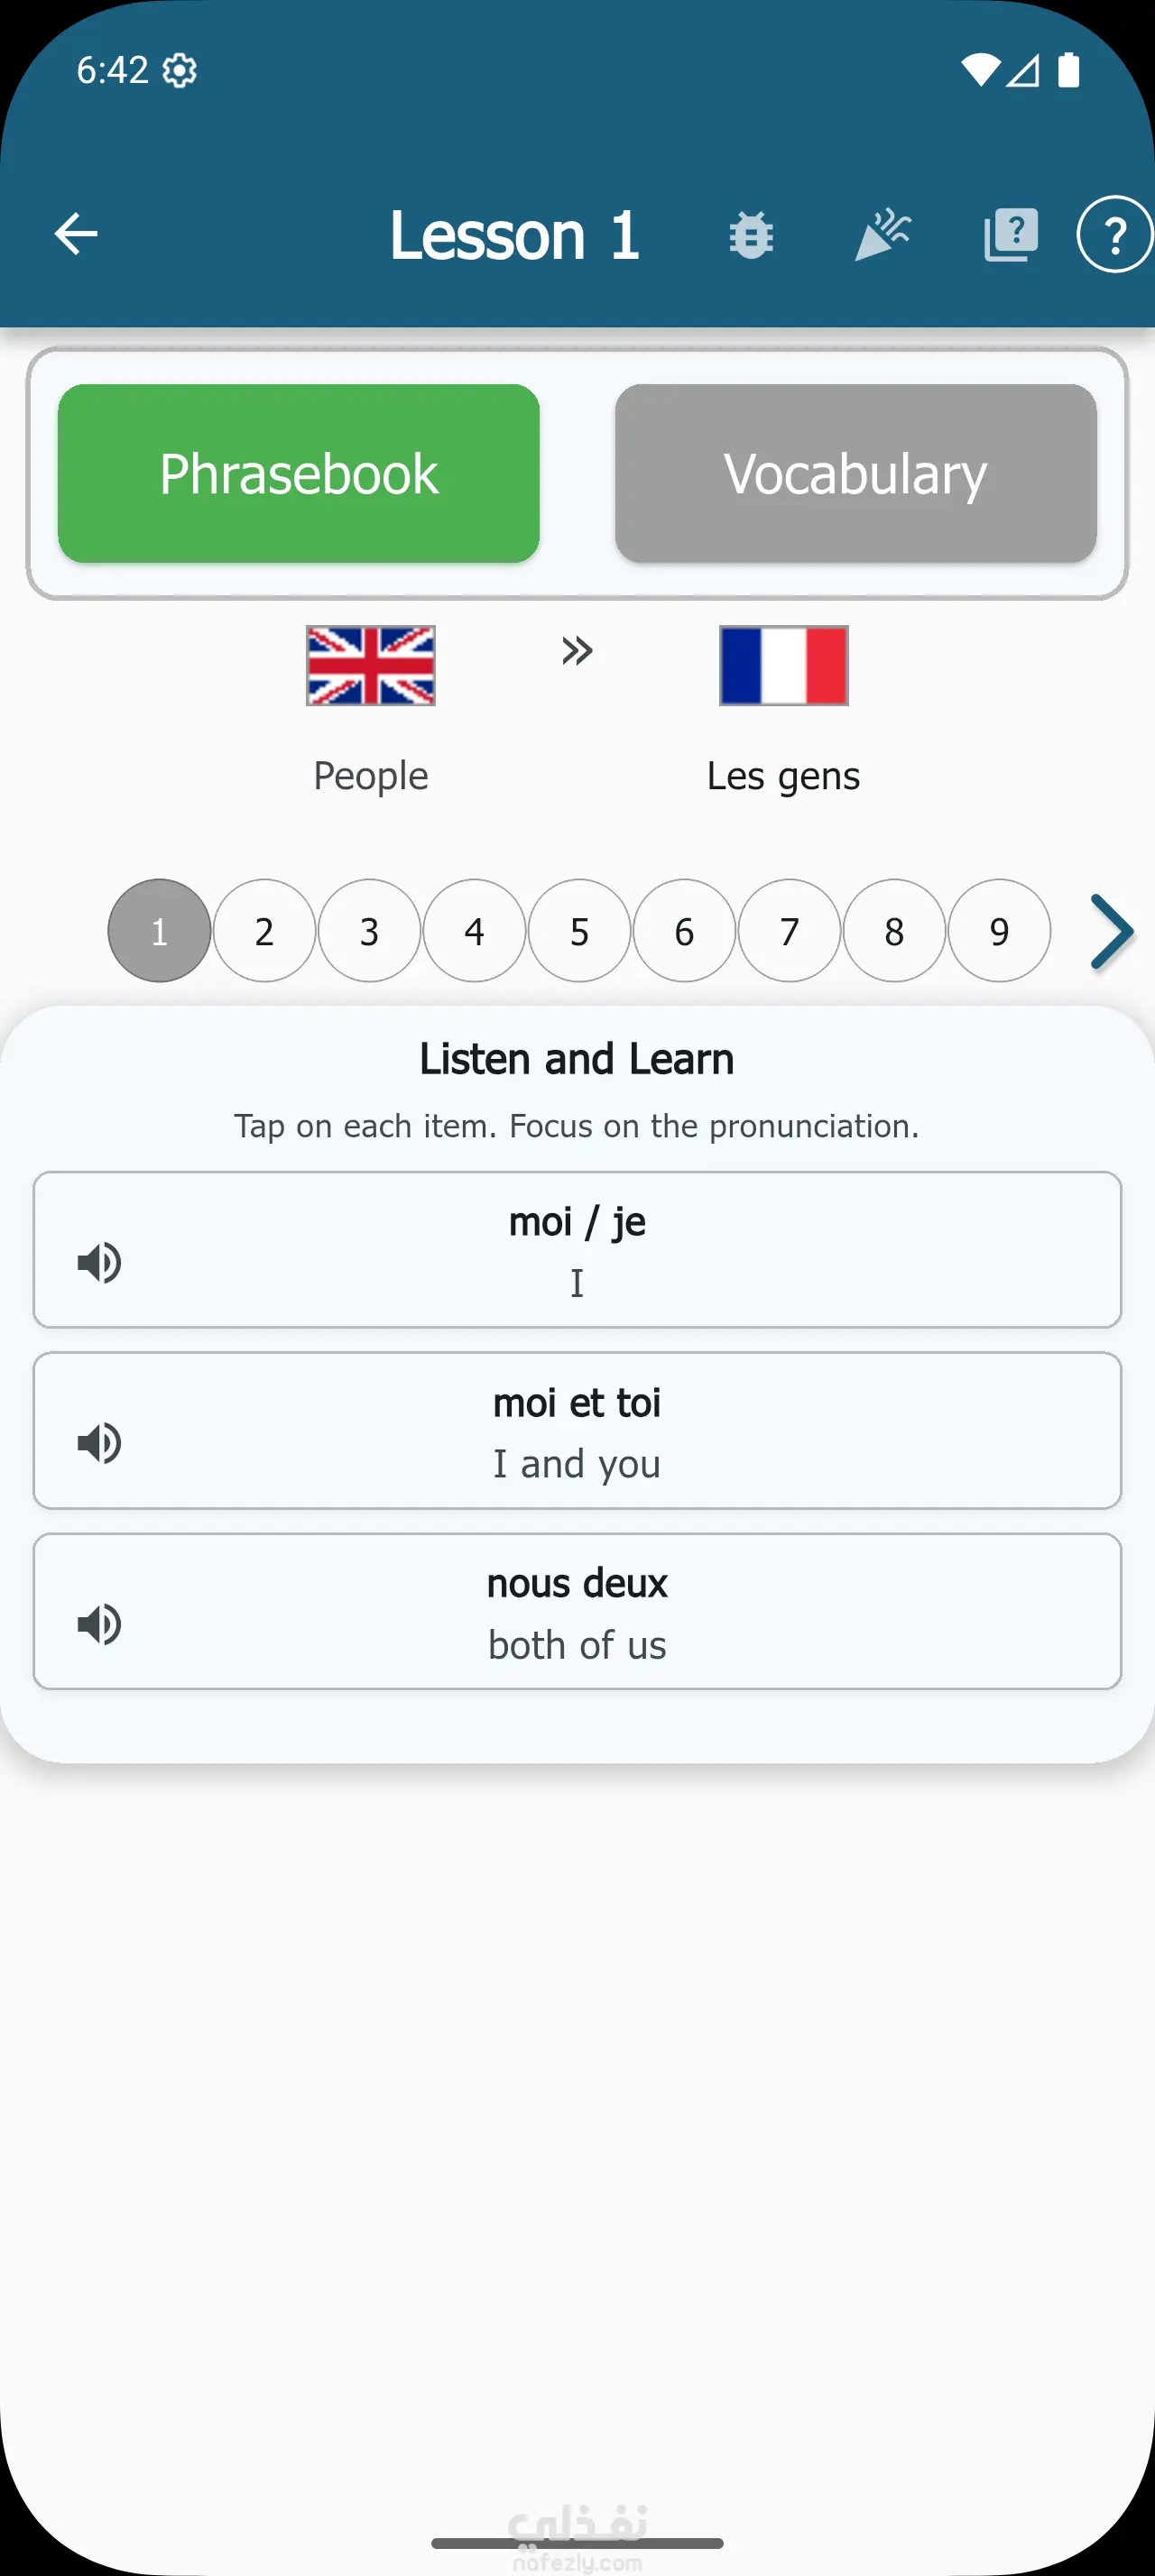Open the help question mark icon
Screen dimensions: 1155x2576
click(x=1114, y=234)
